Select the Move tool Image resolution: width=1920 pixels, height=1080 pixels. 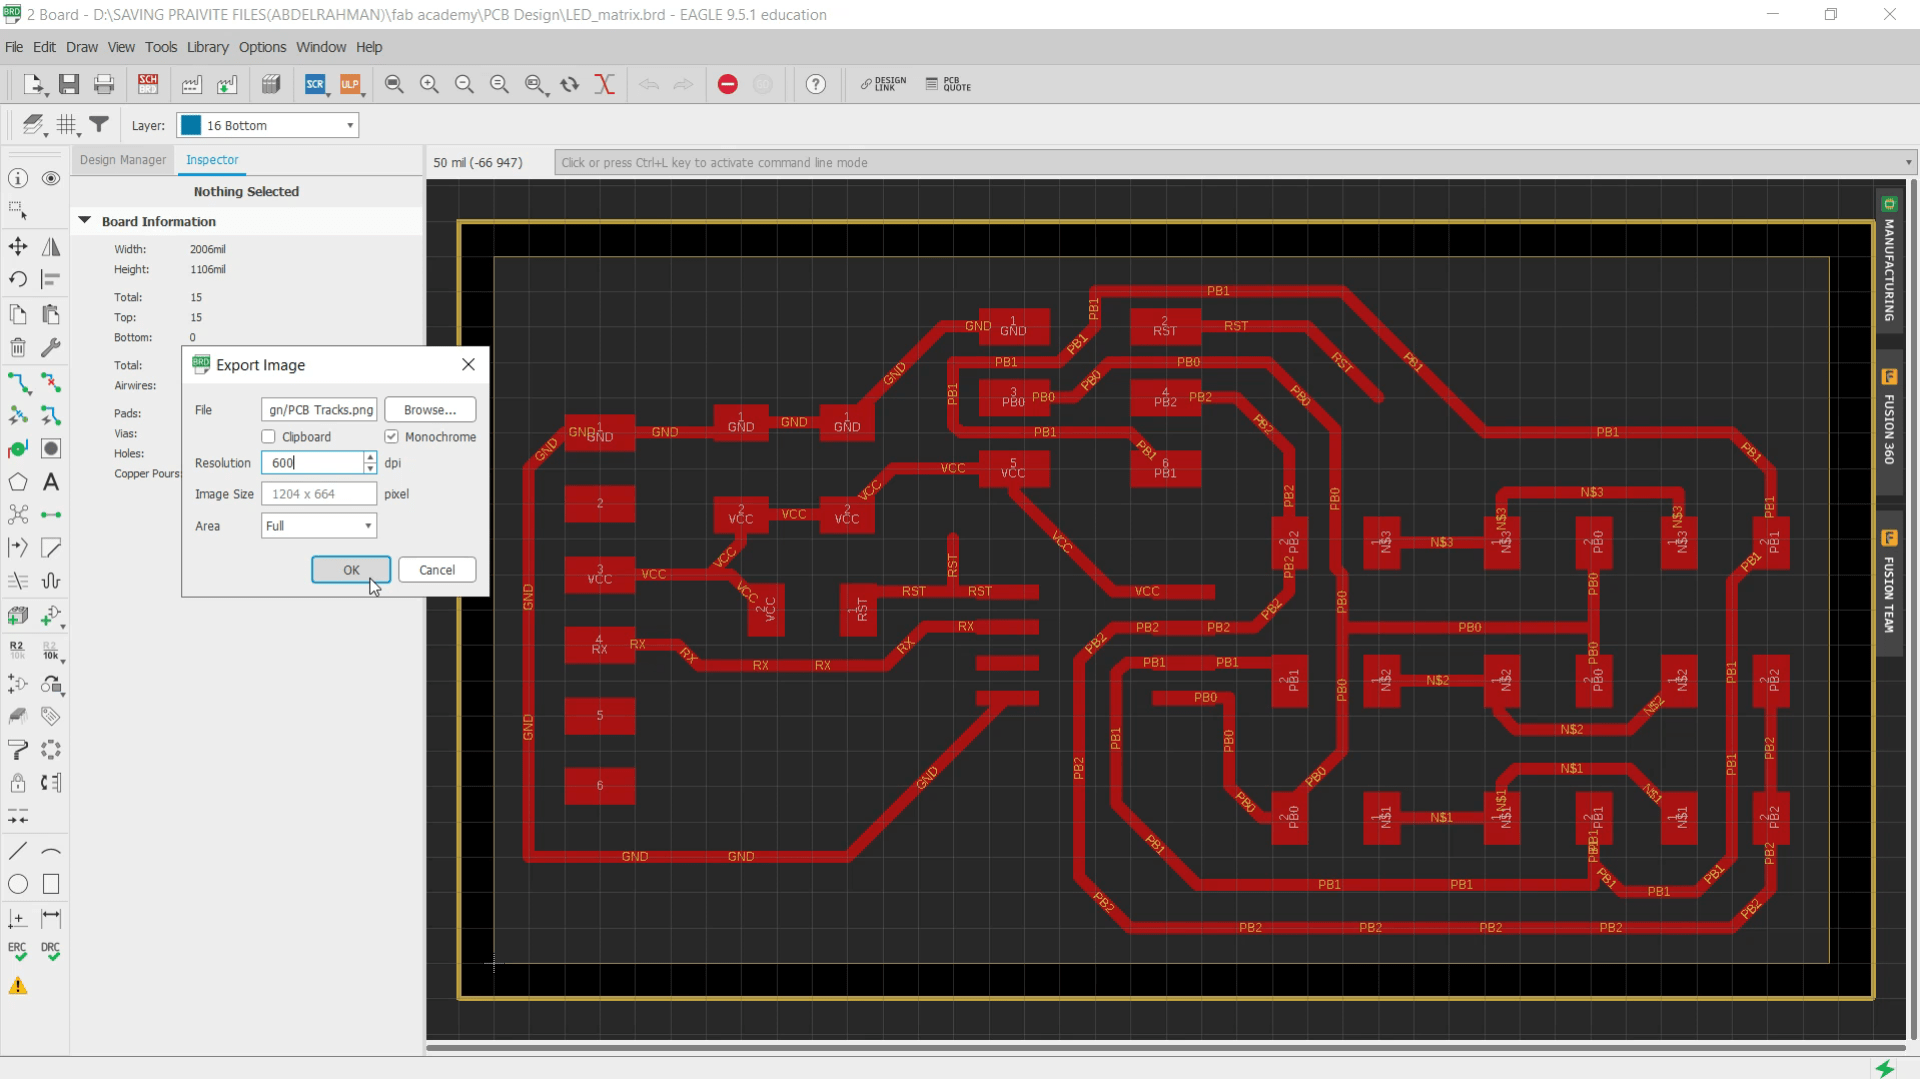(17, 247)
